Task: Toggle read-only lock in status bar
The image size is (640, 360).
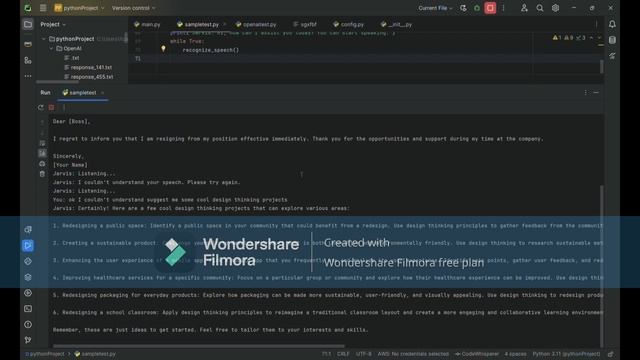Action: (611, 354)
